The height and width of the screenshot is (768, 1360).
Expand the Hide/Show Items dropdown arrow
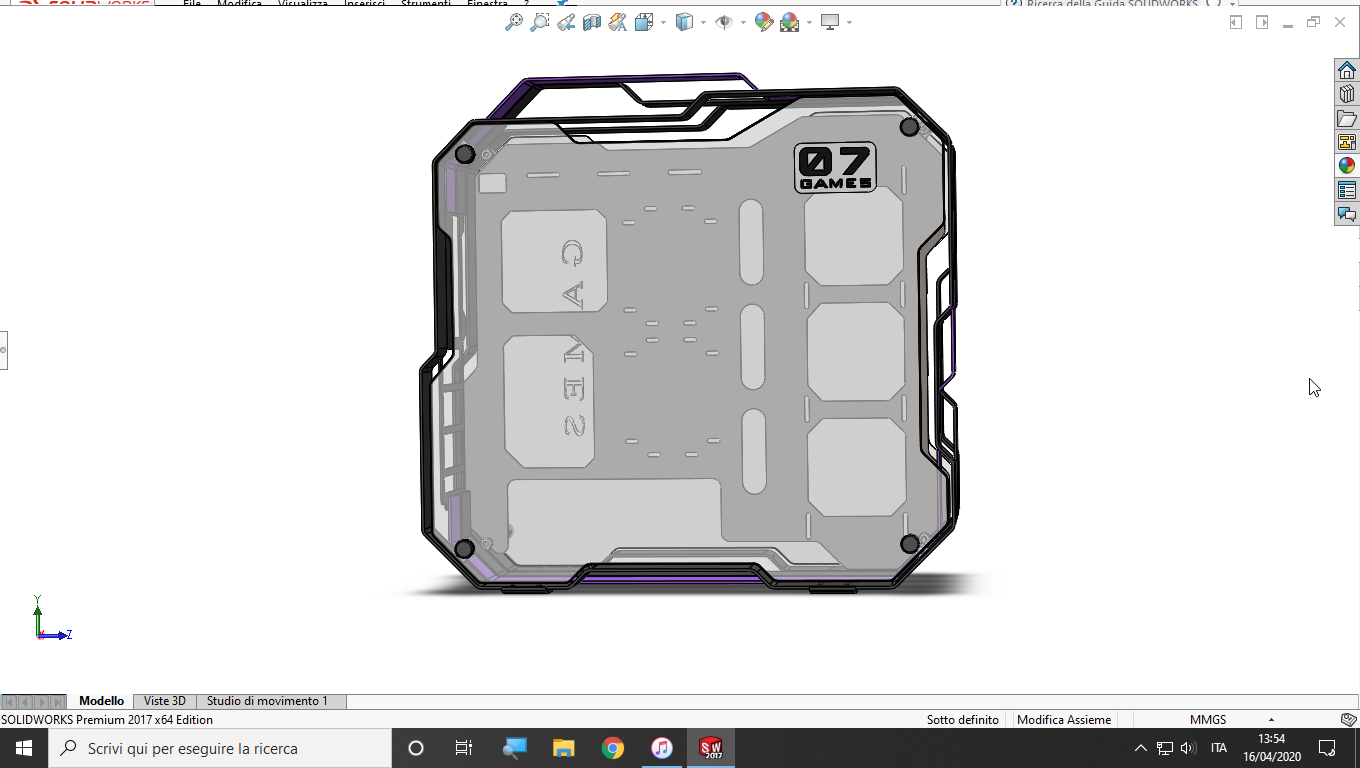pos(743,22)
